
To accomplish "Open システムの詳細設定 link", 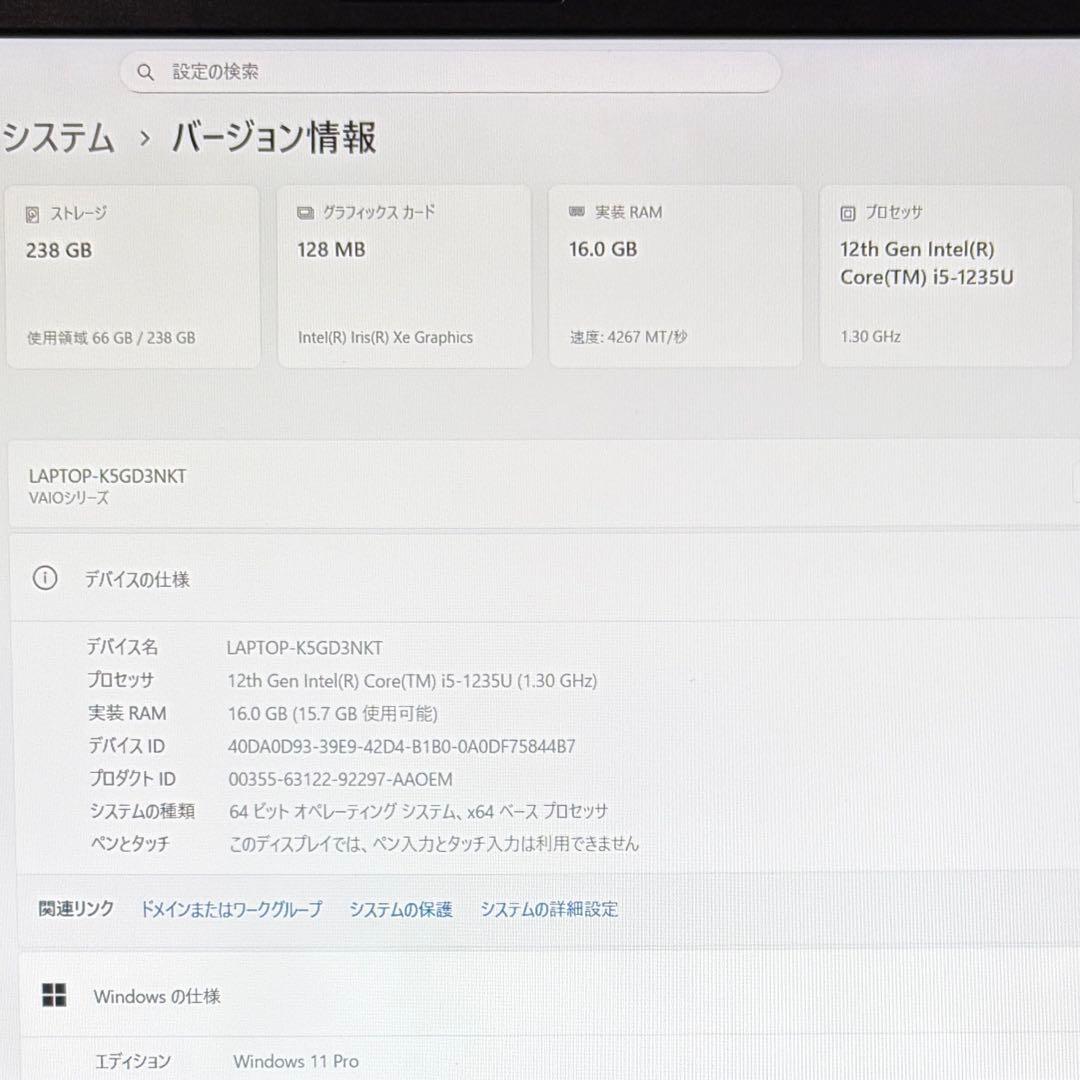I will (549, 909).
